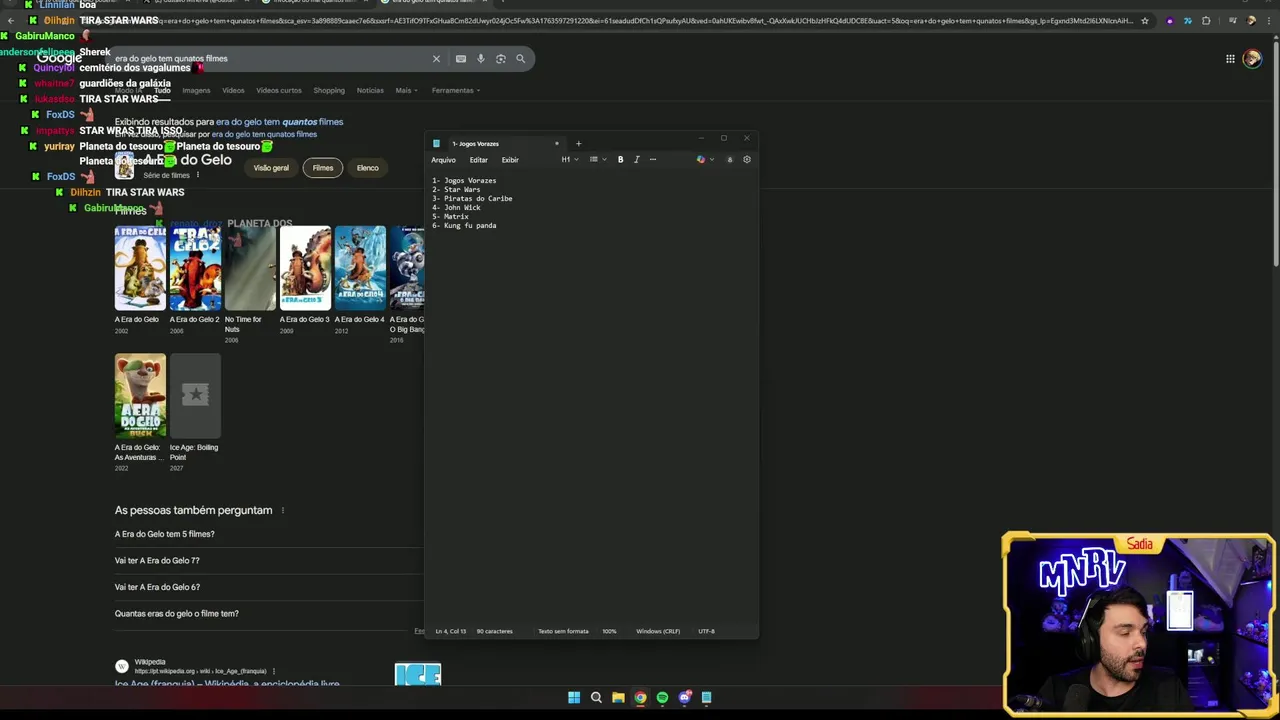The height and width of the screenshot is (720, 1280).
Task: Expand 'Quantas eras do gelo o filme tem?' question
Action: click(x=269, y=614)
